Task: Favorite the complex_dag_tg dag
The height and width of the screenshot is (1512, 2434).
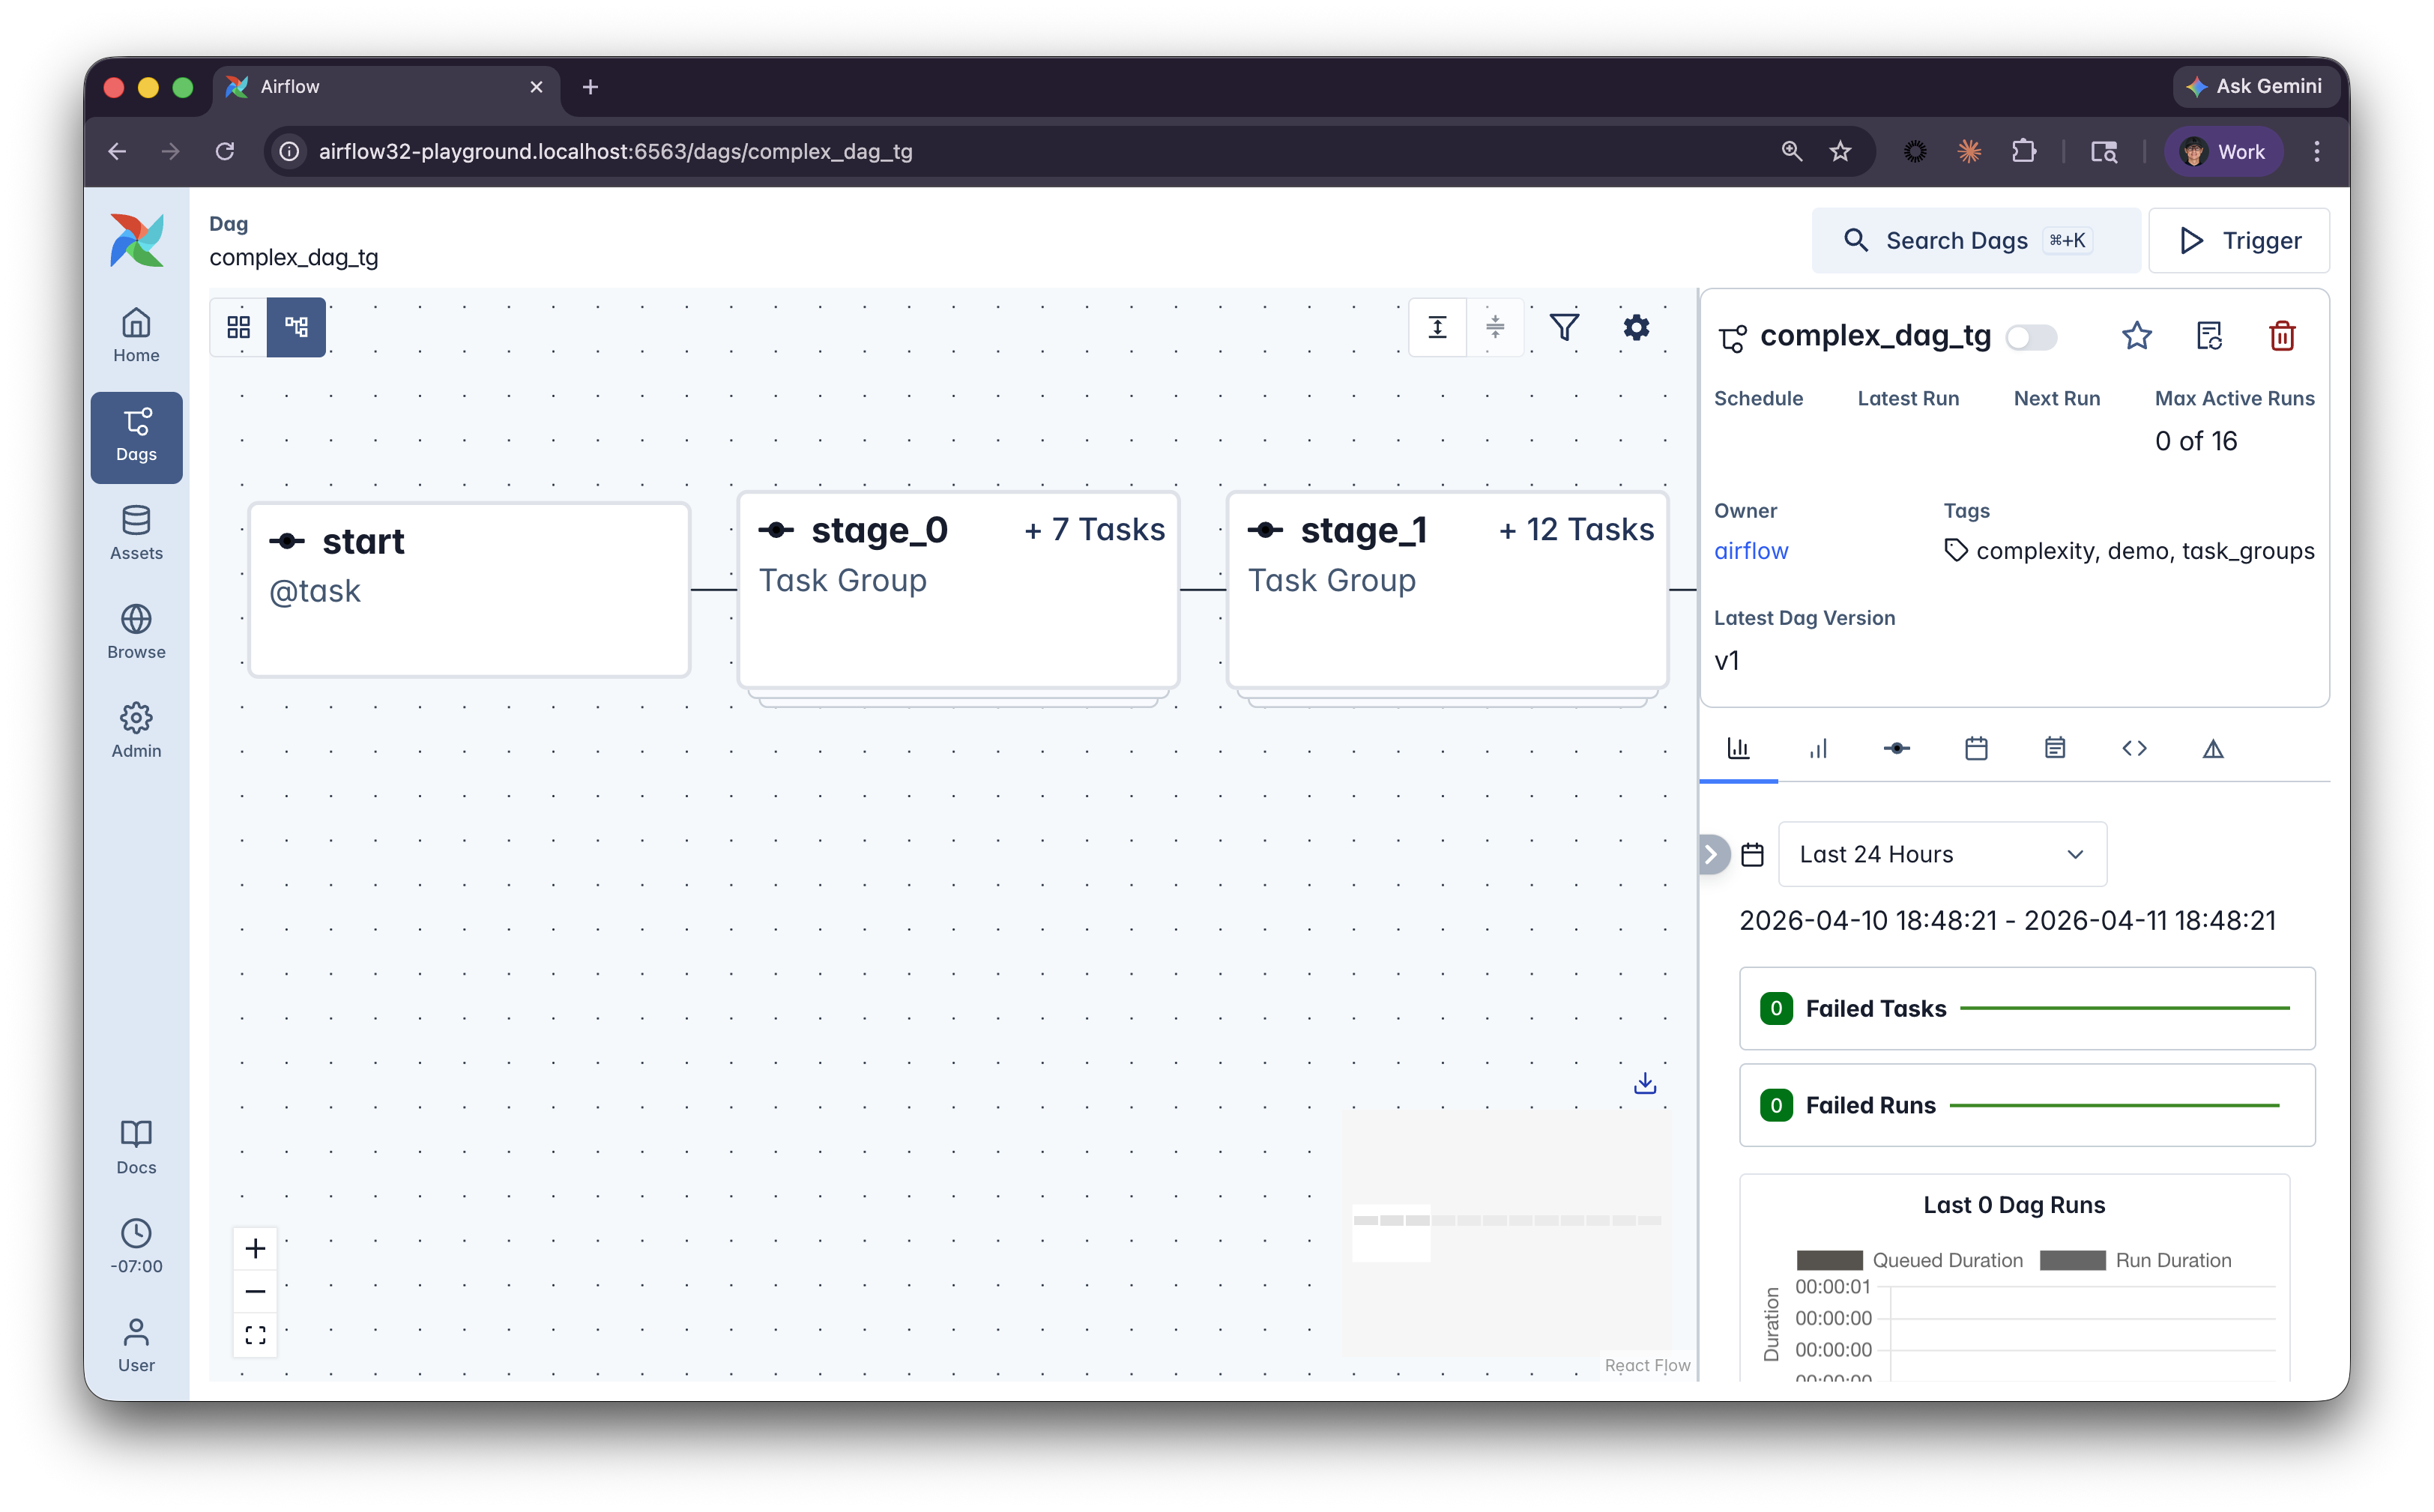Action: pyautogui.click(x=2136, y=336)
